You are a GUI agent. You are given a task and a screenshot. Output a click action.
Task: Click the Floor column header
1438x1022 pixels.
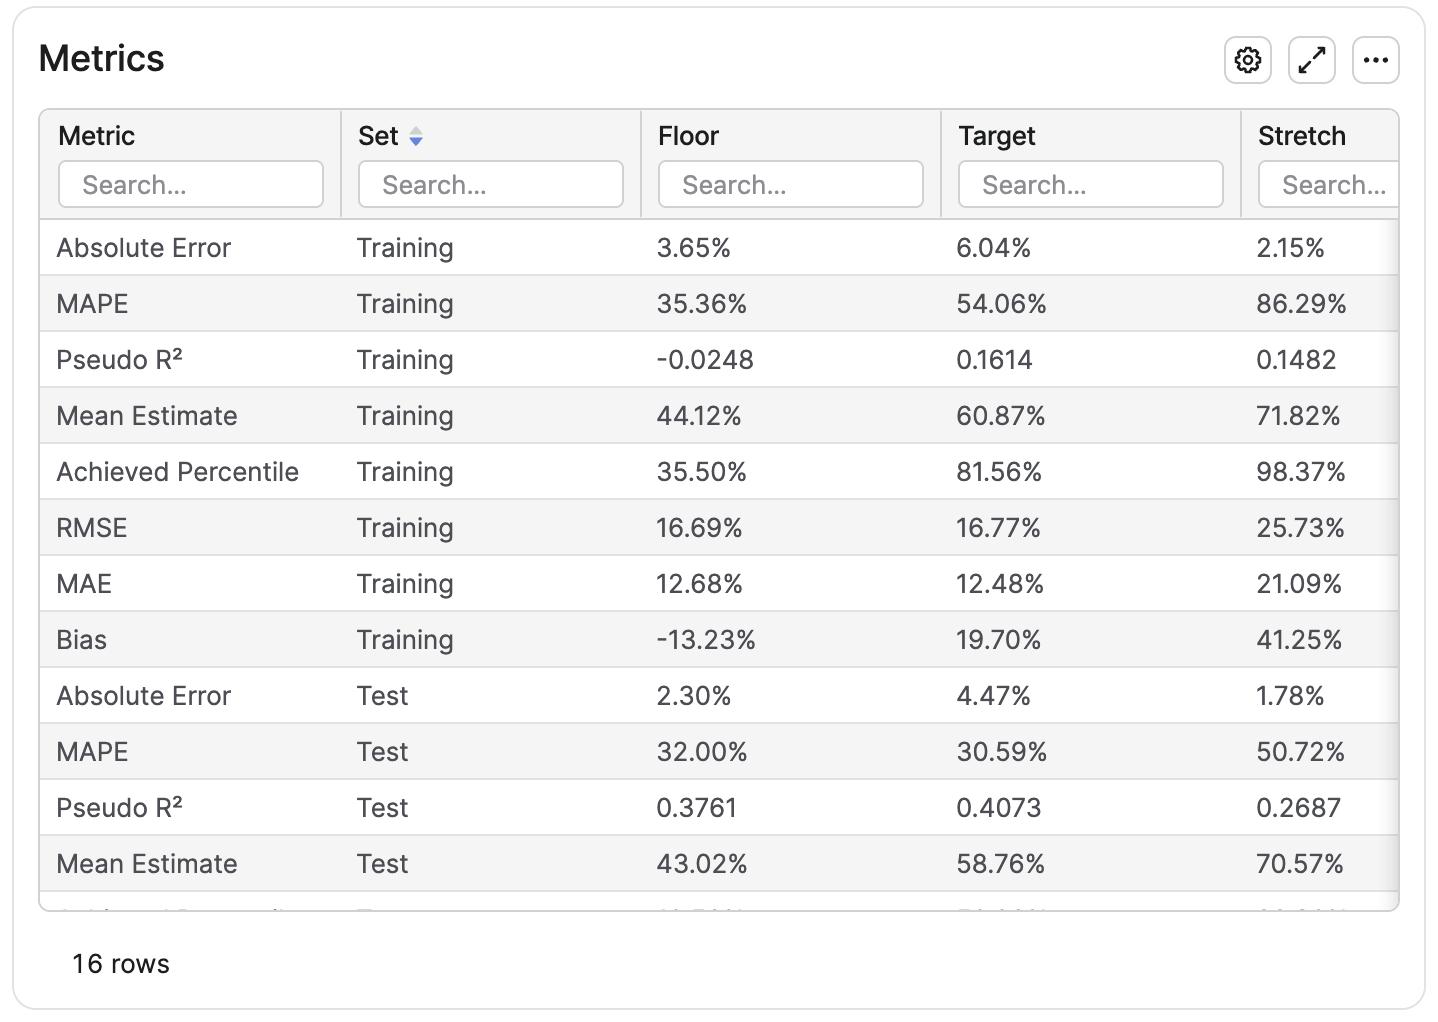click(x=688, y=136)
